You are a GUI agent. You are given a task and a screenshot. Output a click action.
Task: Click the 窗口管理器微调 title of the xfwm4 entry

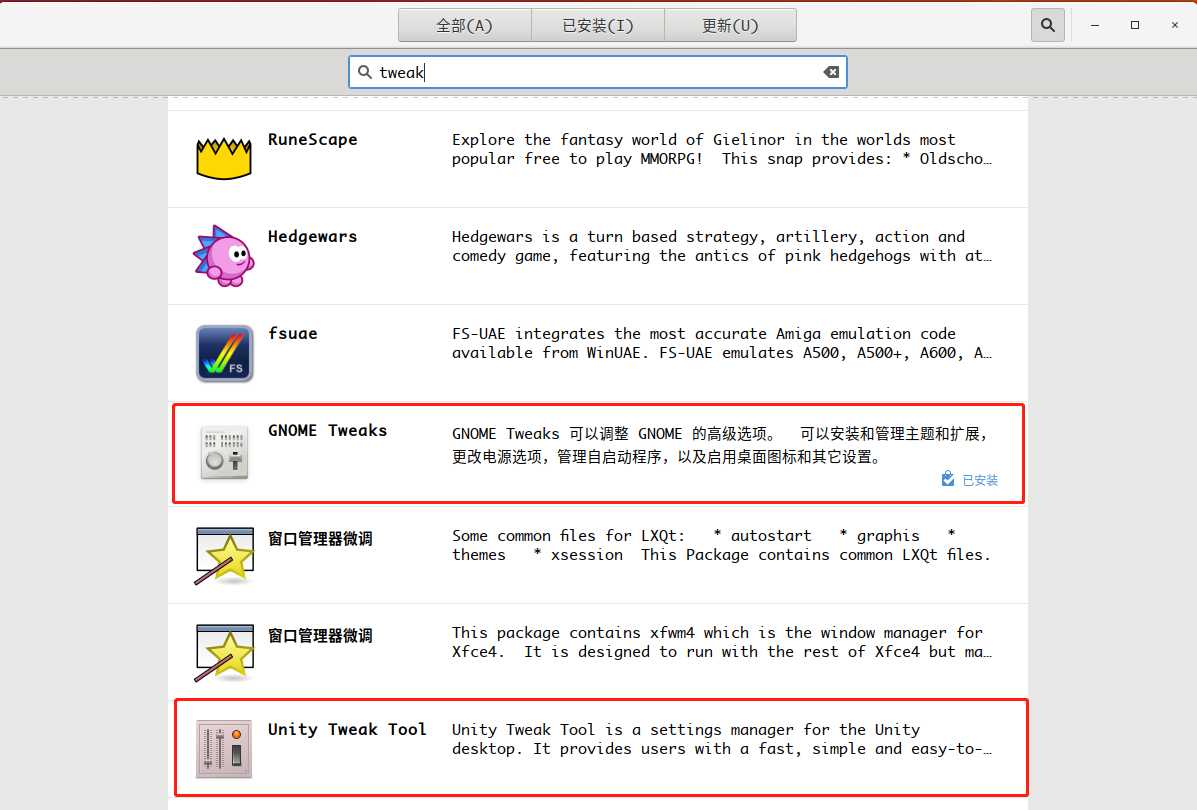(x=320, y=635)
